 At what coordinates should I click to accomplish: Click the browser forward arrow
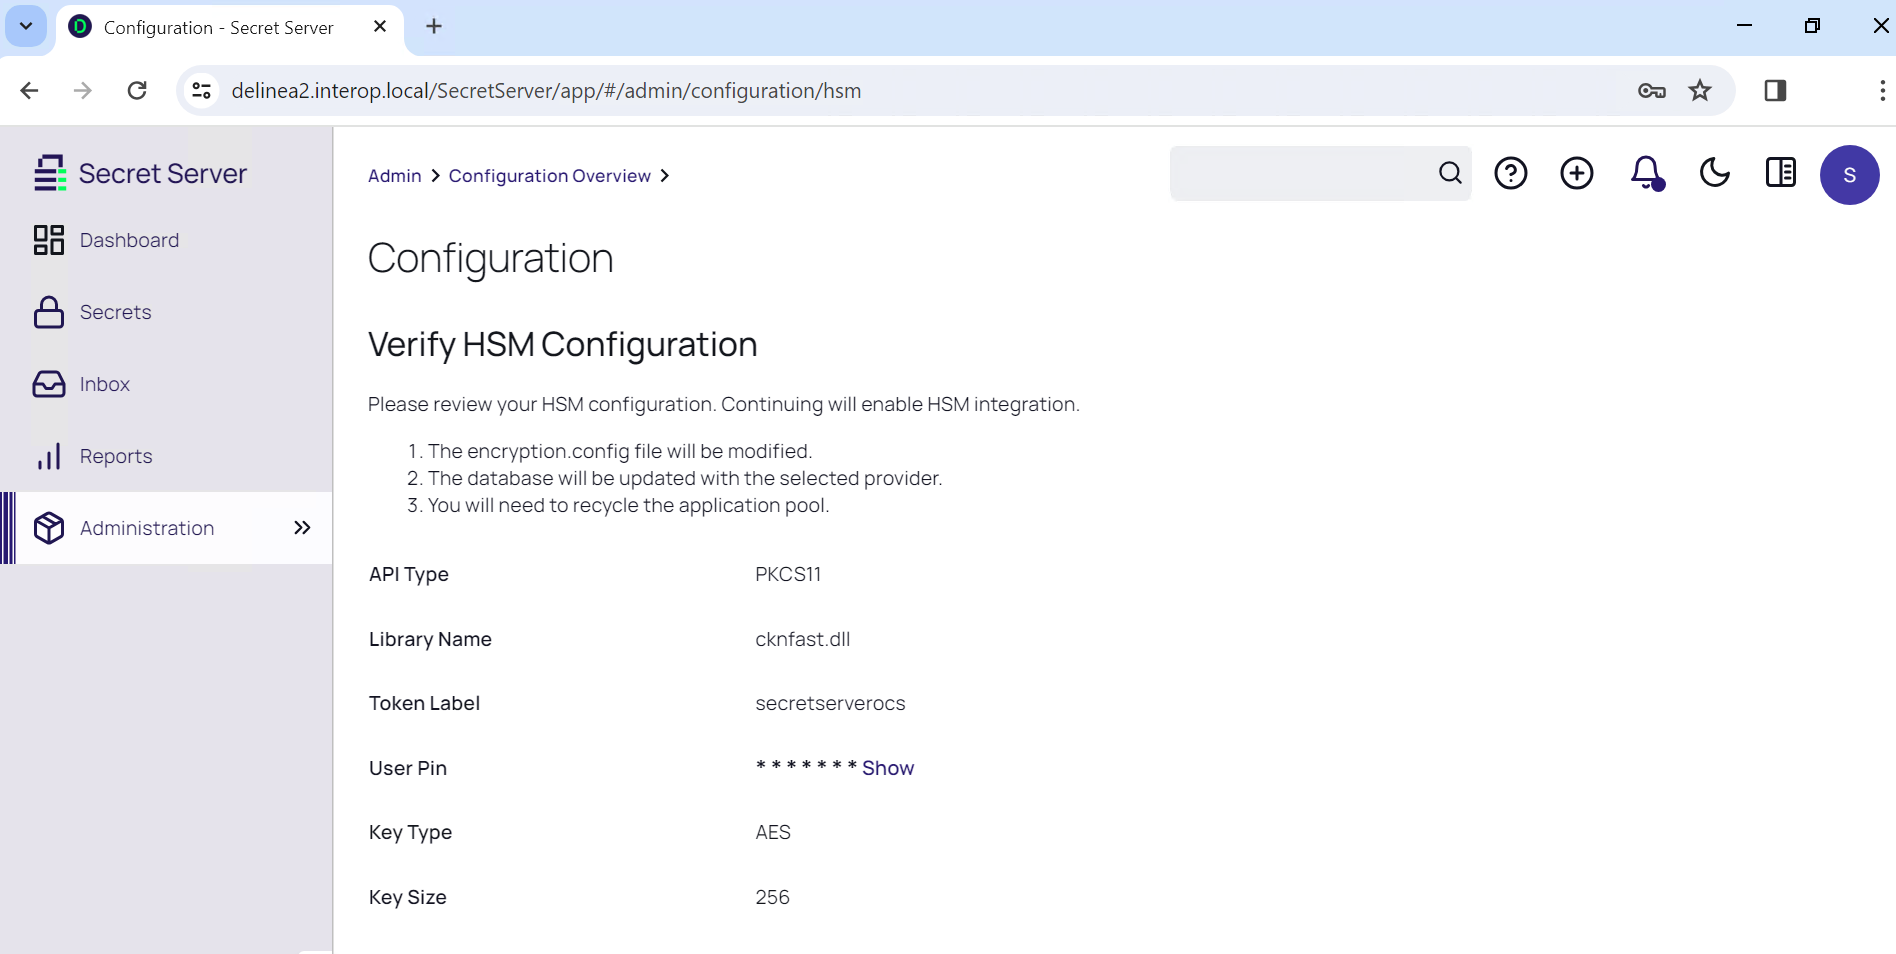click(x=83, y=91)
